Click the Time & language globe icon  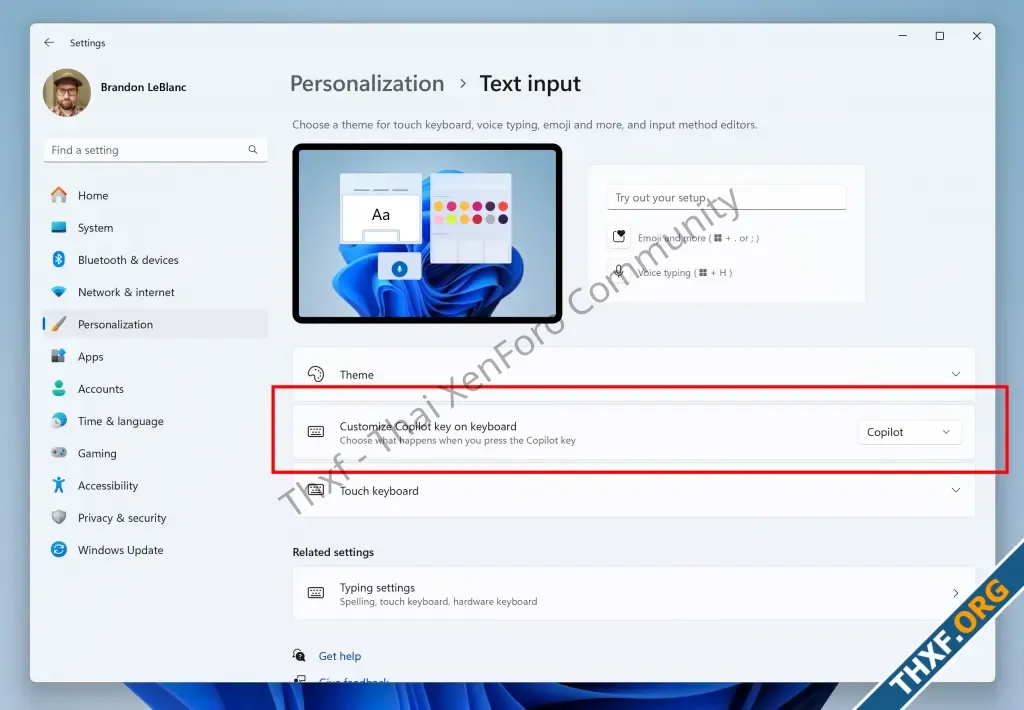pyautogui.click(x=59, y=421)
